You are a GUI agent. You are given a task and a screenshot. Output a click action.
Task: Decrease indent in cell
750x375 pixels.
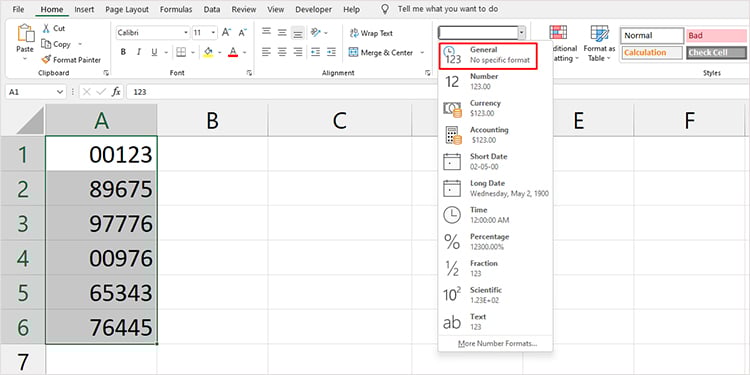click(x=316, y=52)
